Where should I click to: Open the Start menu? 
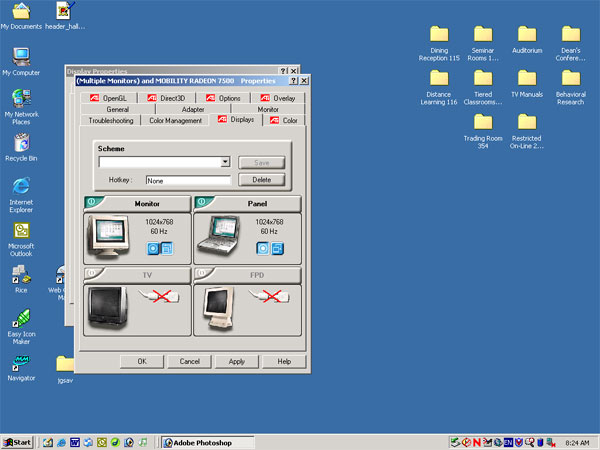(18, 443)
